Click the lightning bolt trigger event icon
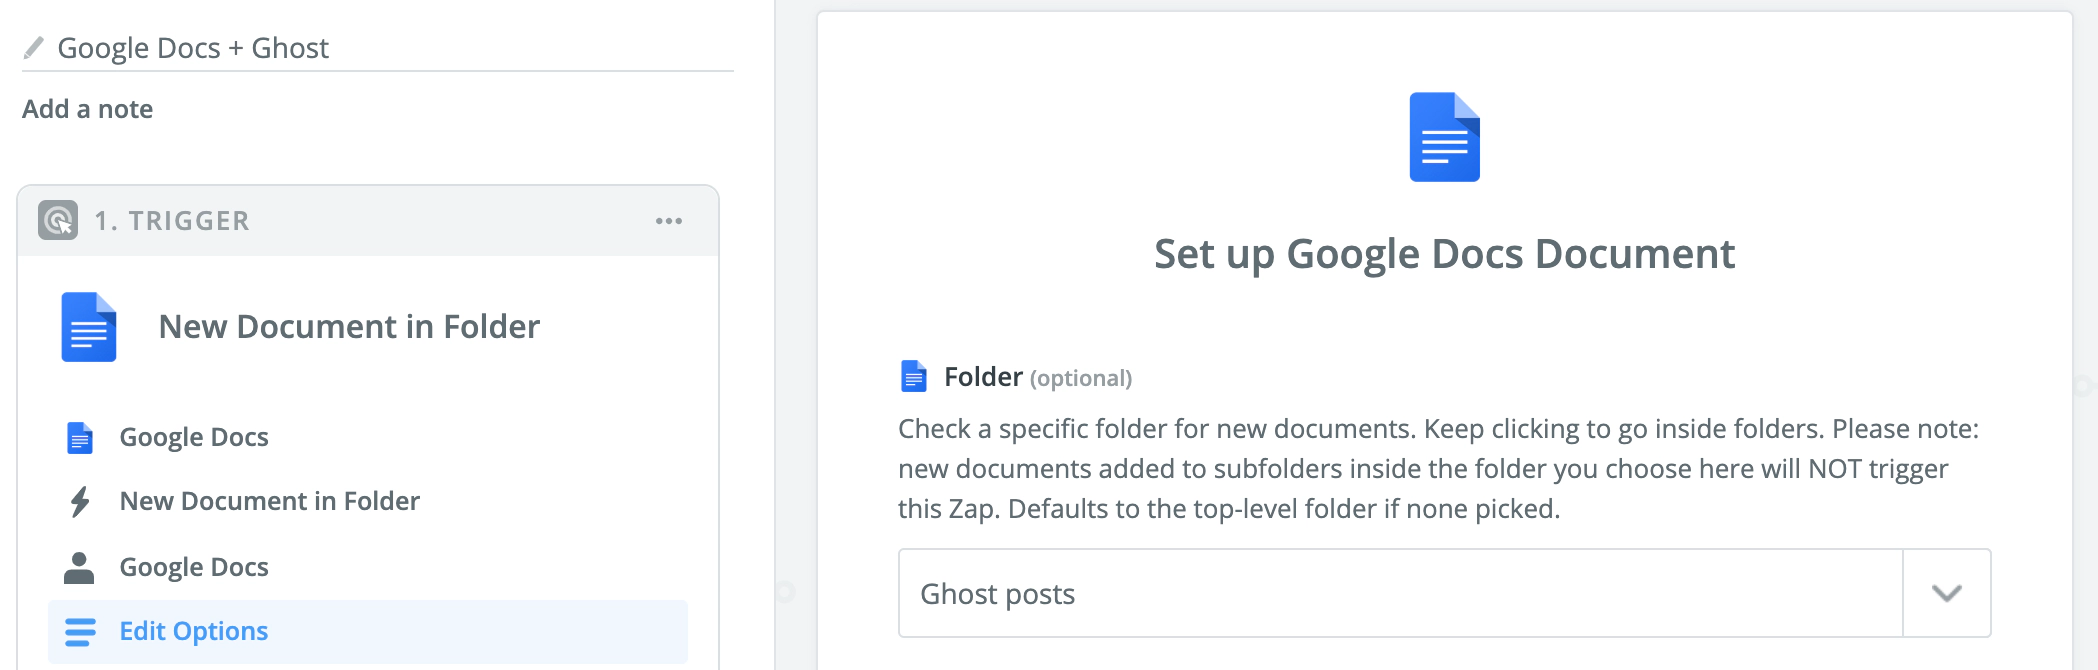The image size is (2098, 670). [80, 501]
